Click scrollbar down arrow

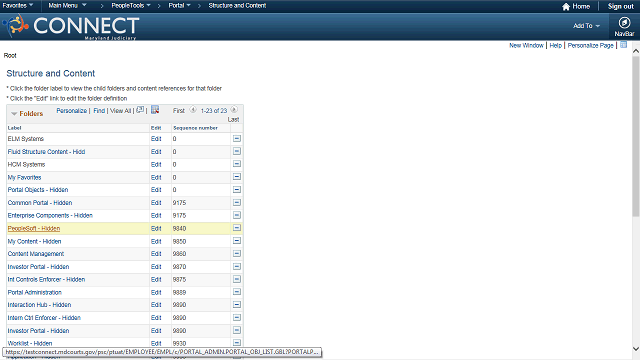pyautogui.click(x=636, y=349)
